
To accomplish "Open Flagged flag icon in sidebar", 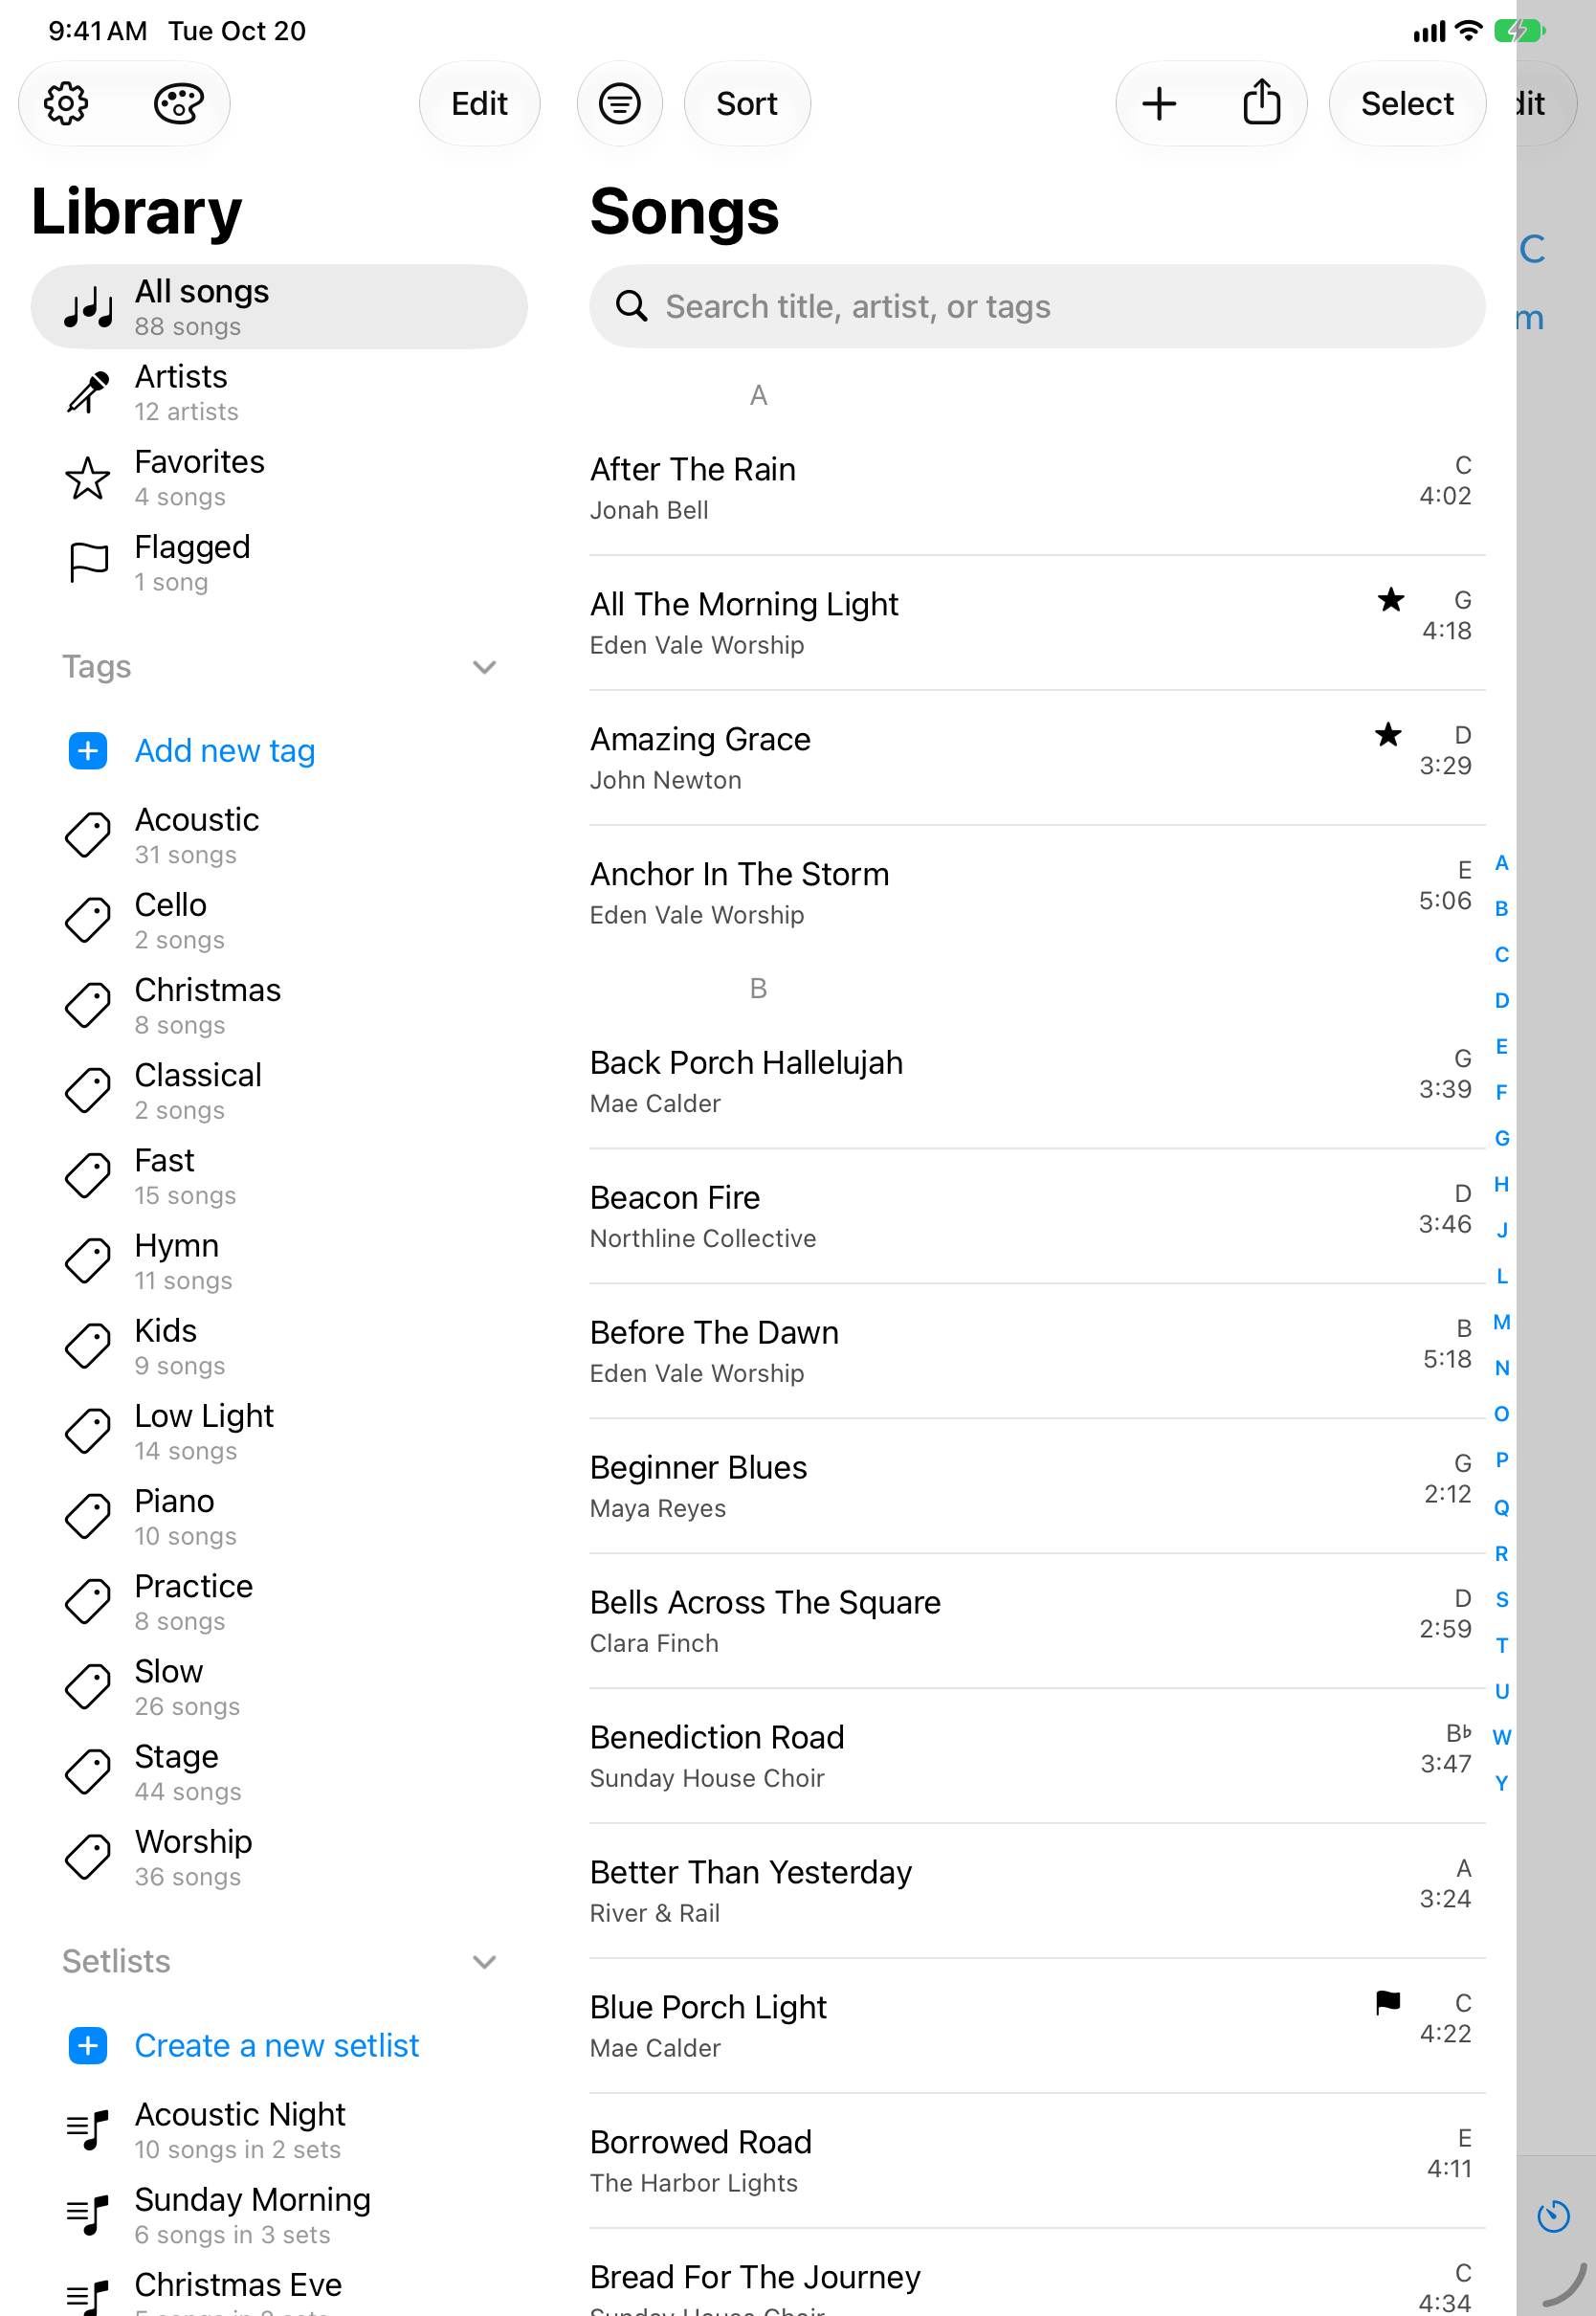I will (88, 563).
